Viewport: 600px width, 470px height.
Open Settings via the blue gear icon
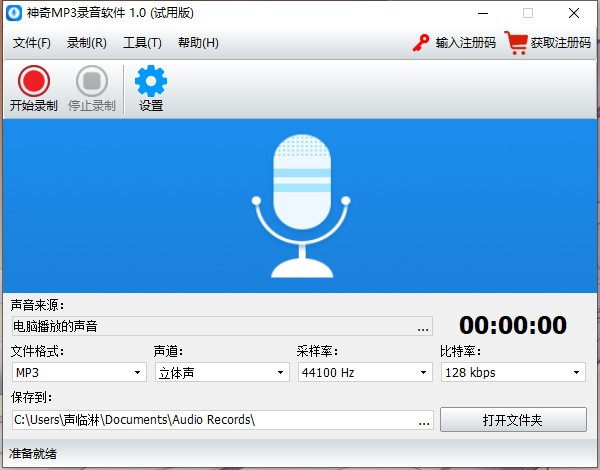[151, 81]
